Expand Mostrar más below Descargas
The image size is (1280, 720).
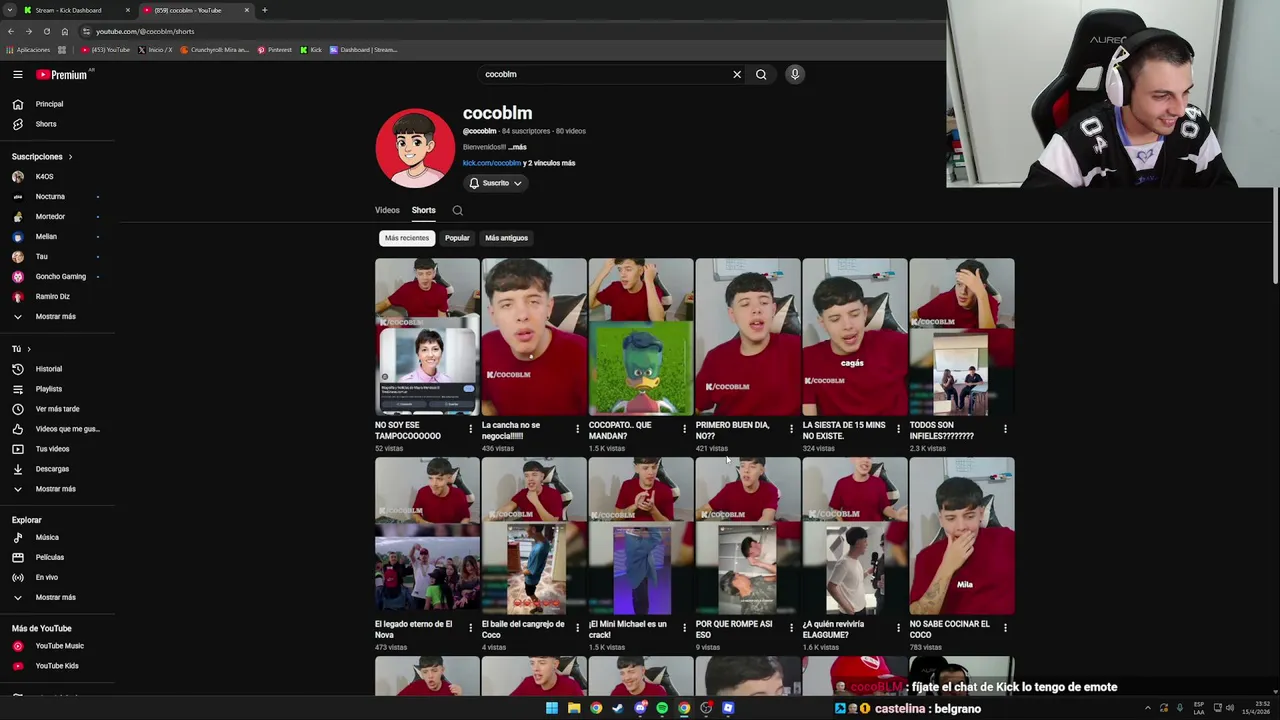tap(57, 489)
